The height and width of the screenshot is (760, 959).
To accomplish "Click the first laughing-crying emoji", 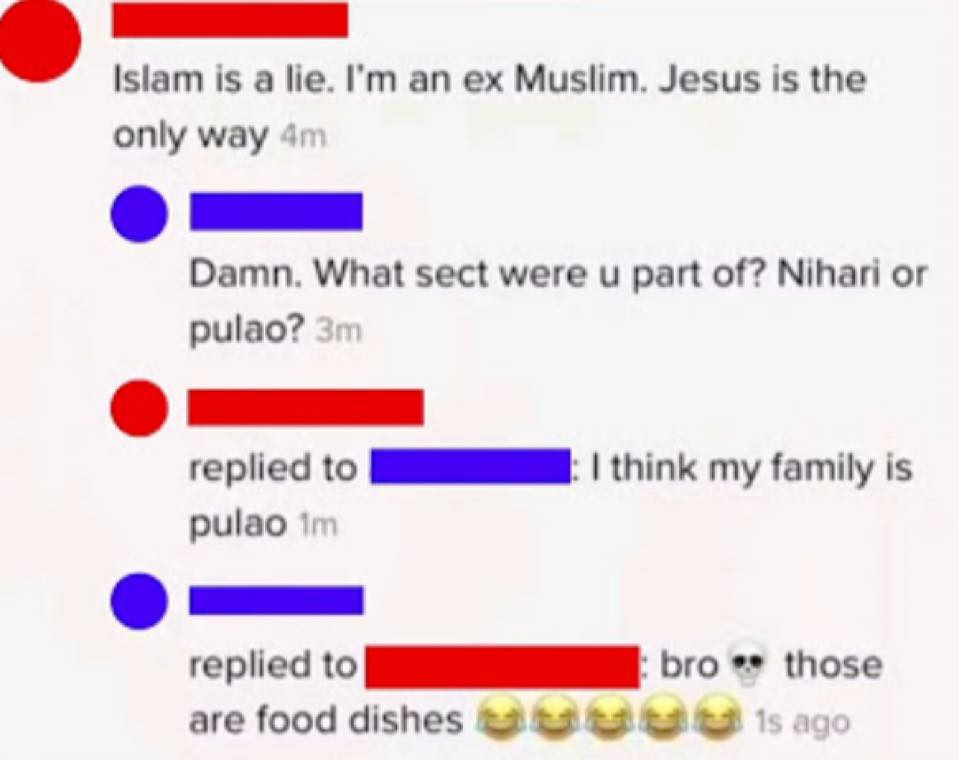I will point(495,717).
